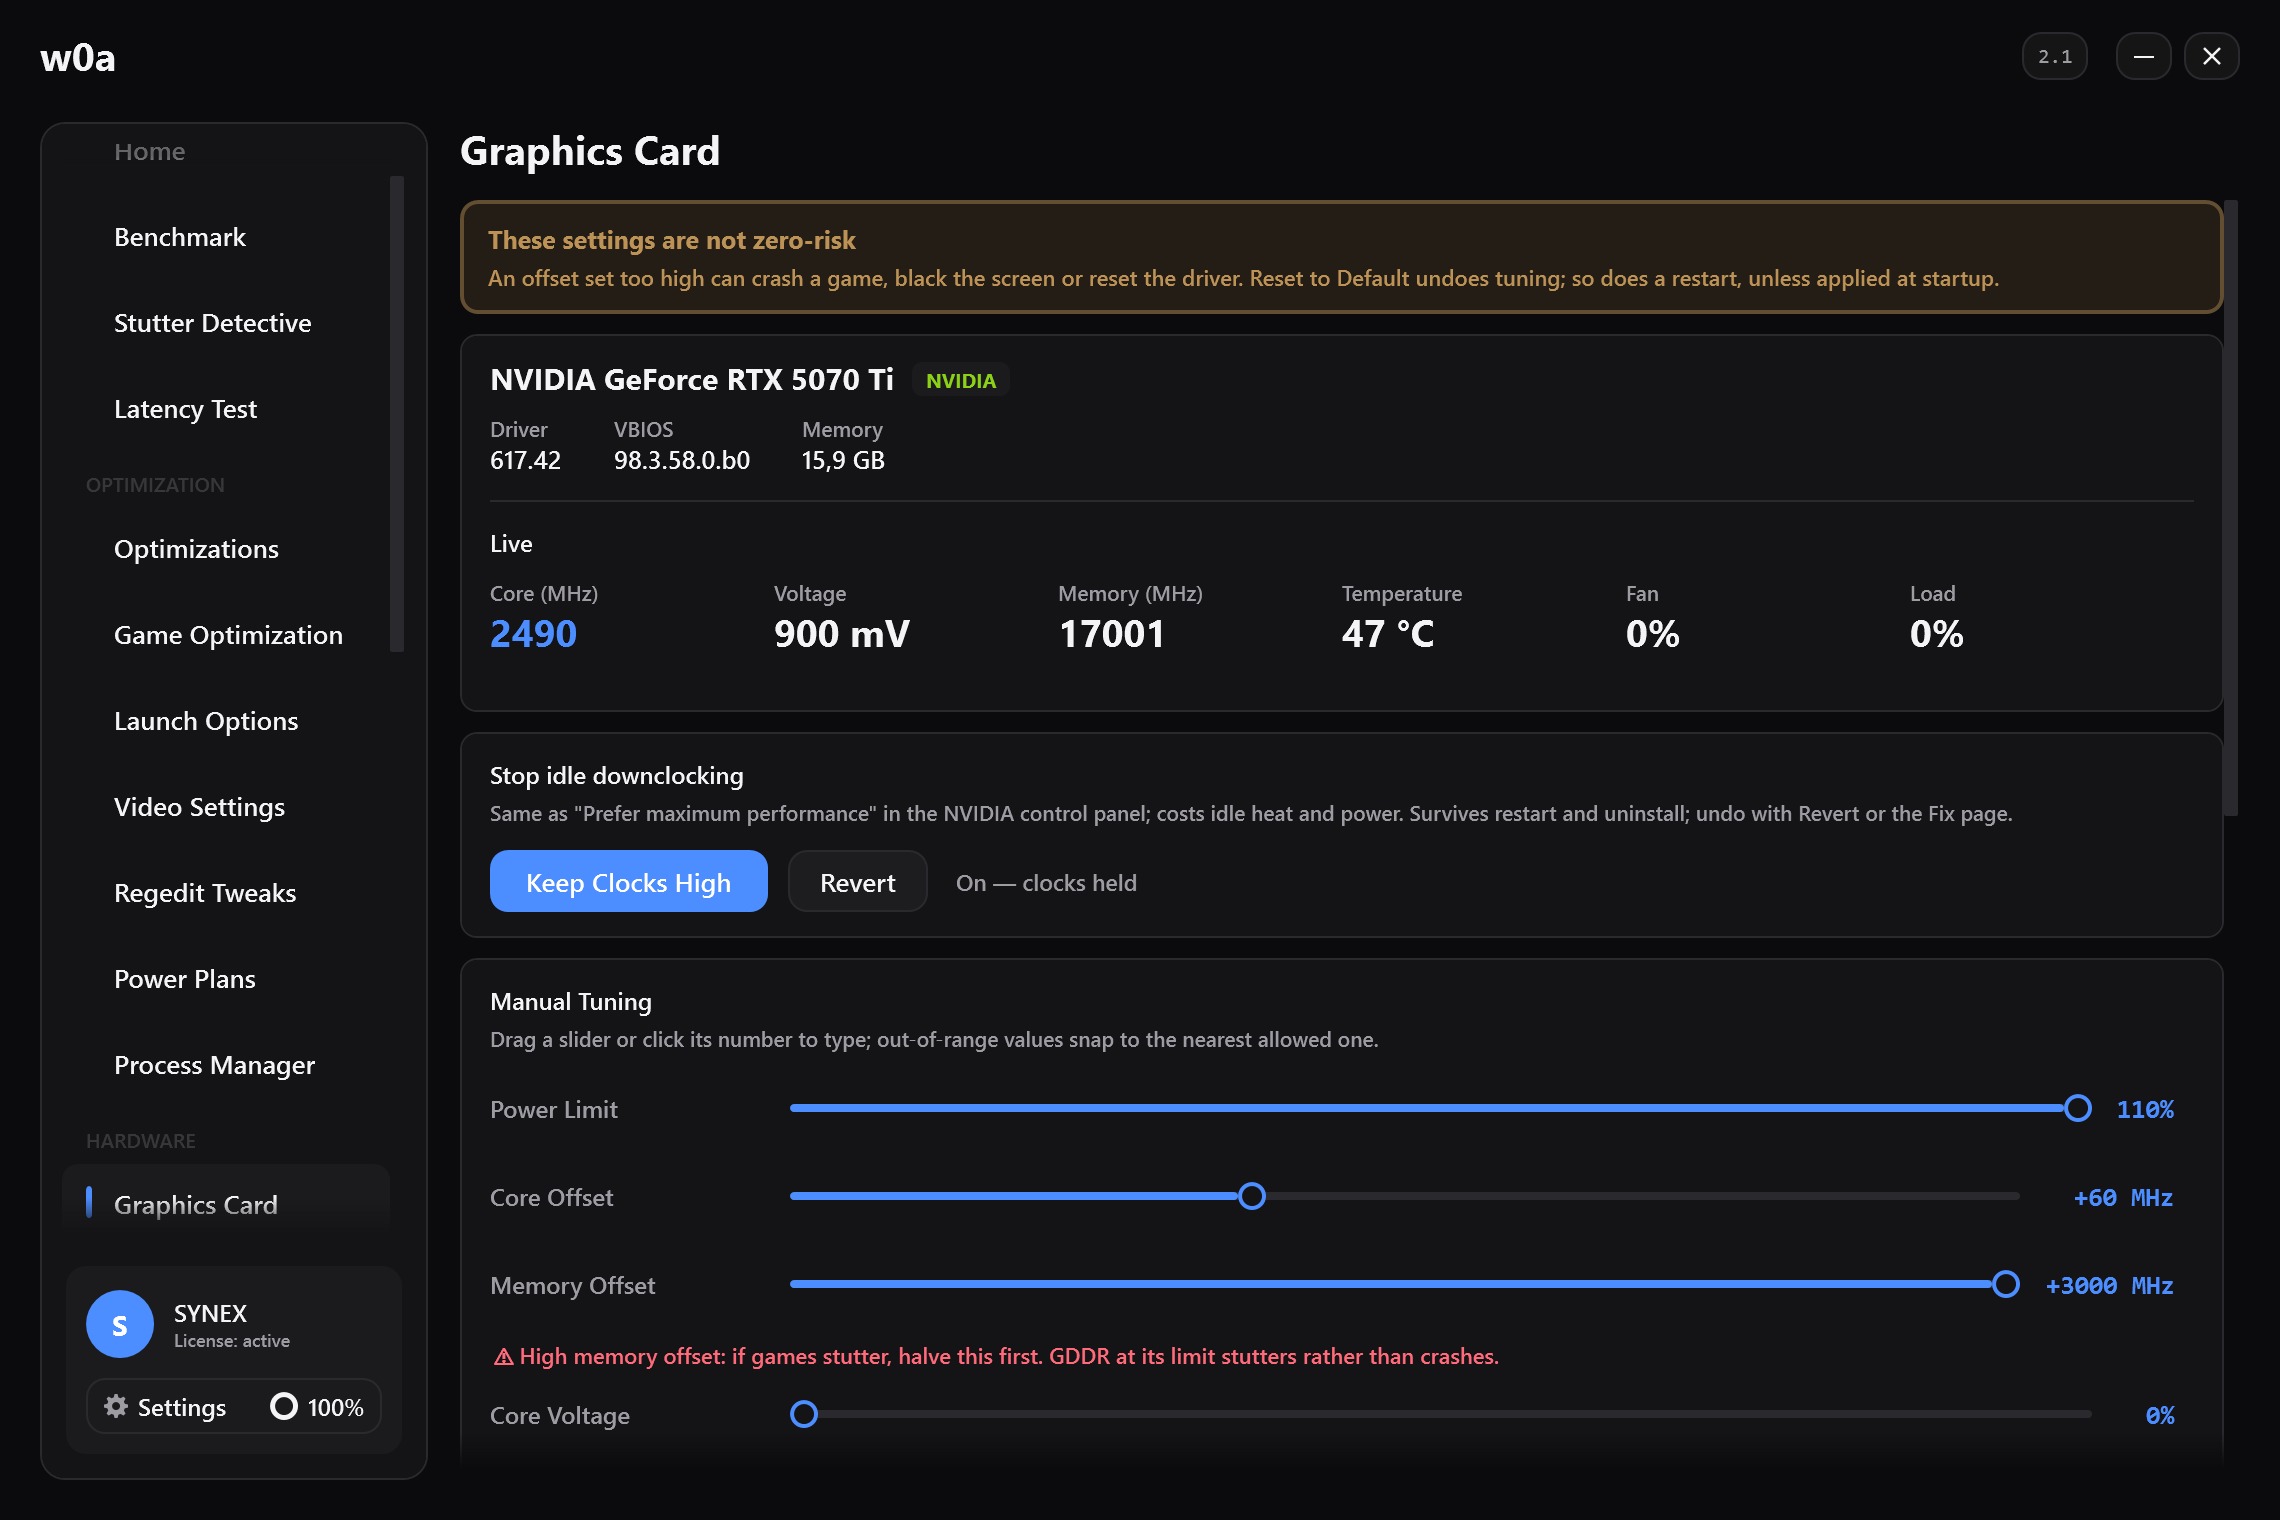Click the Memory Offset slider handle
The height and width of the screenshot is (1520, 2280).
(2006, 1284)
